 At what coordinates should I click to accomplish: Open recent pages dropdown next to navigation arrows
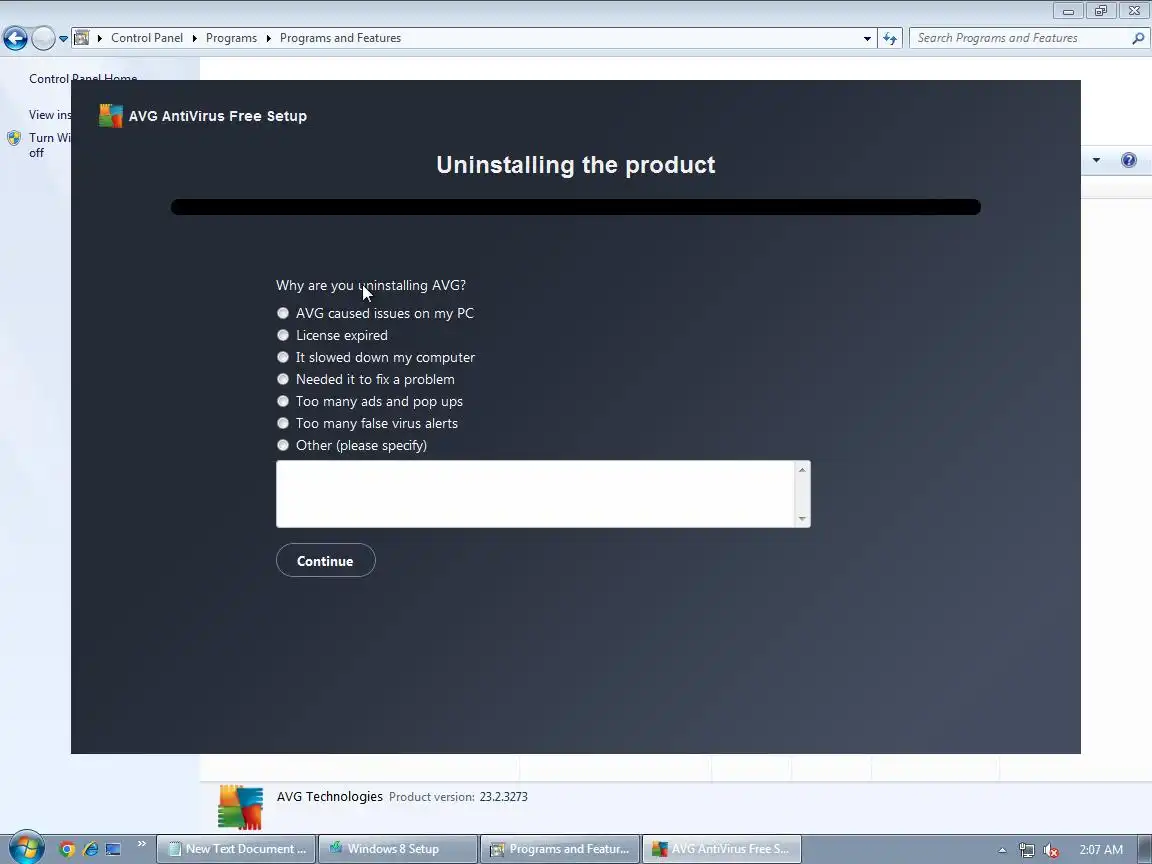click(x=63, y=38)
